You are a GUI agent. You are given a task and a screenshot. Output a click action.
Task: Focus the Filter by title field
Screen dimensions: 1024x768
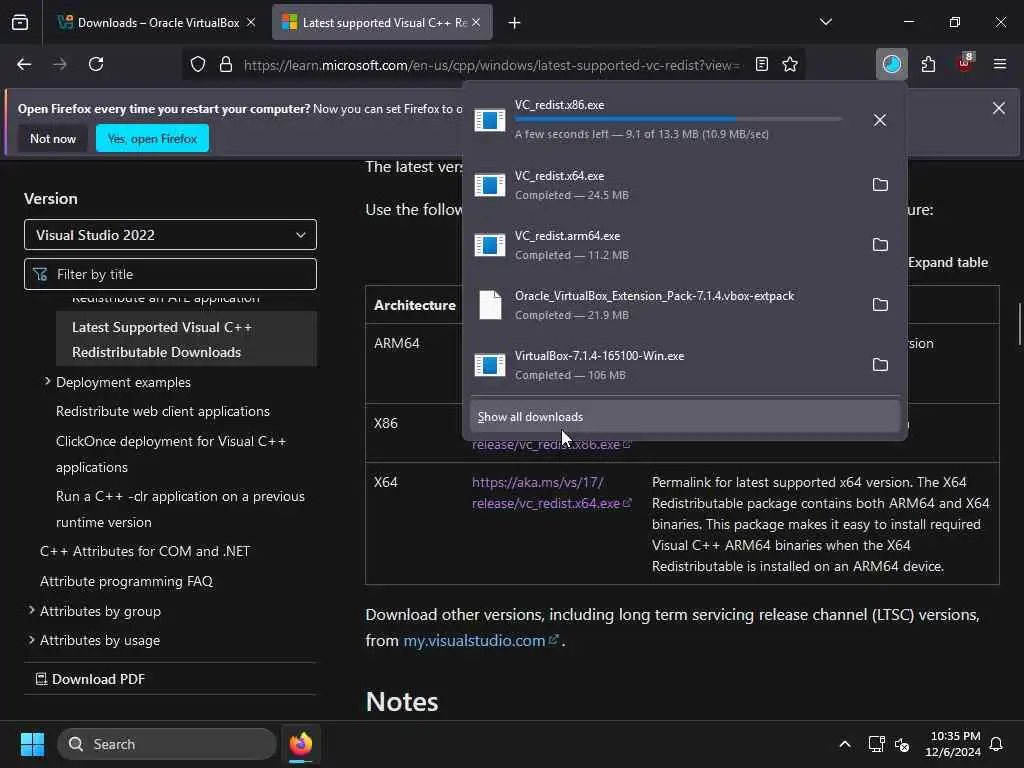170,274
